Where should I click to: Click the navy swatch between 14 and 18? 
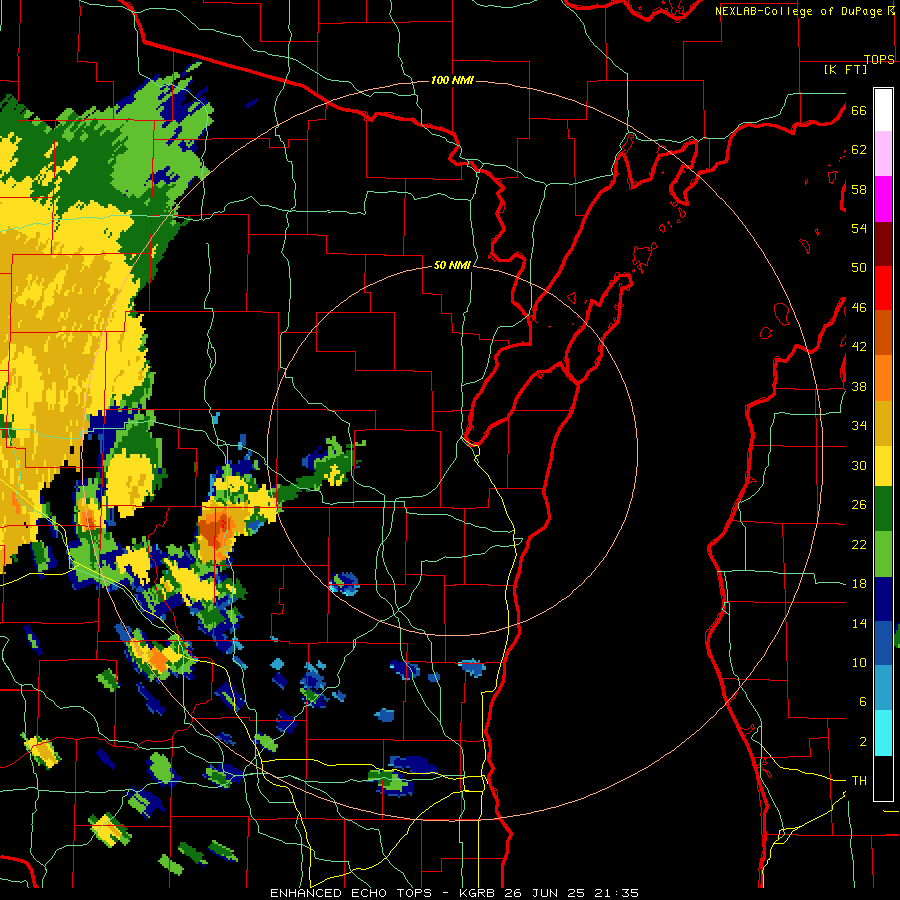tap(883, 599)
